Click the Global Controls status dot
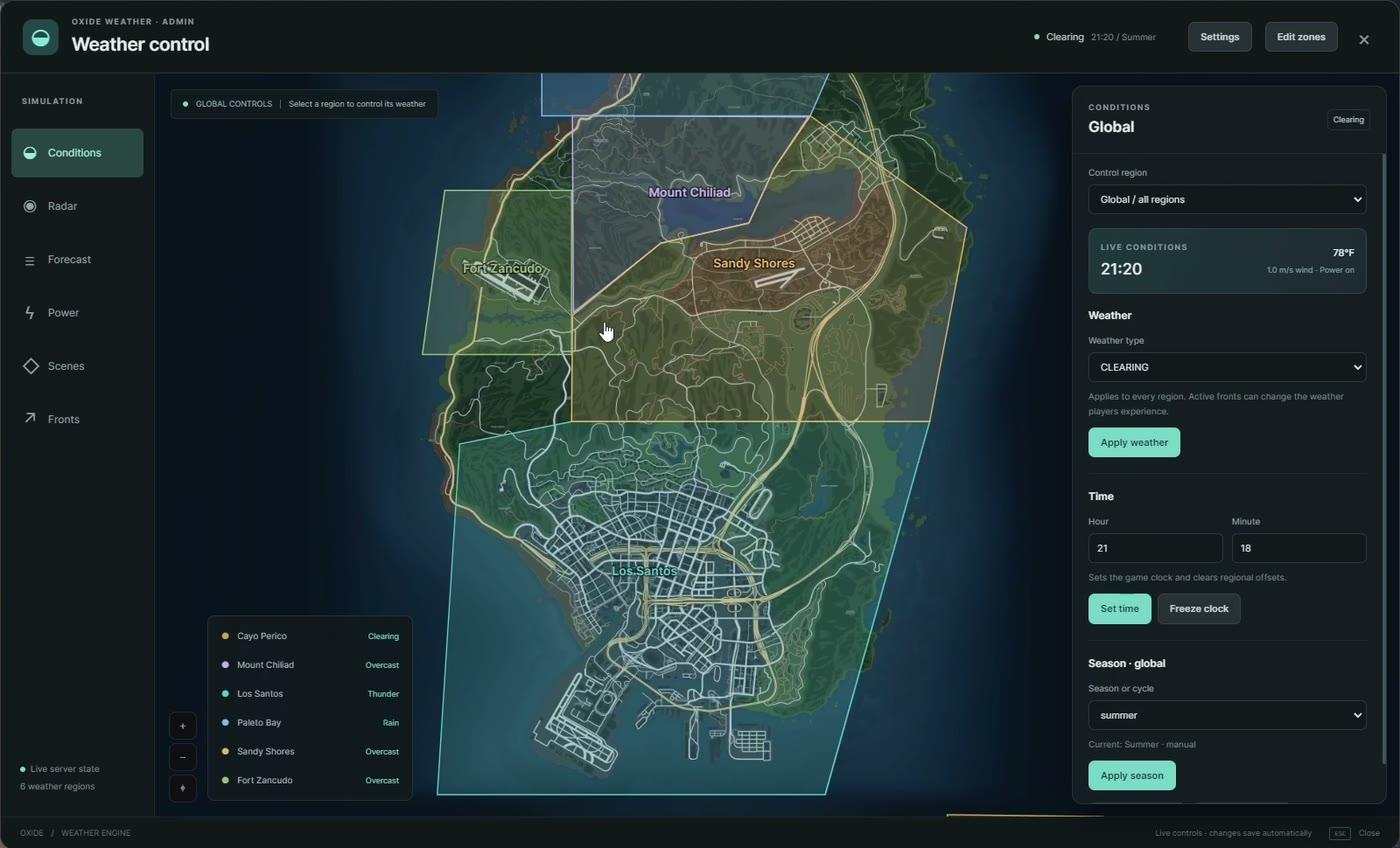1400x848 pixels. 185,104
